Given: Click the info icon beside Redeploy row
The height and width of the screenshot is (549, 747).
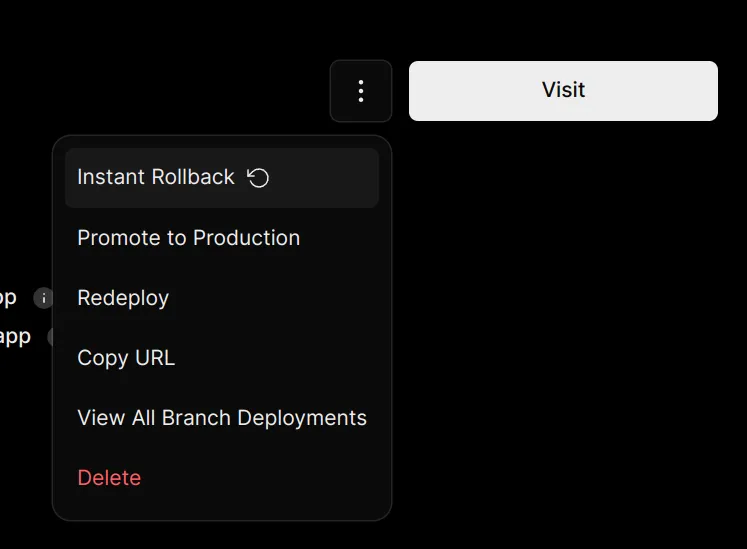Looking at the screenshot, I should (x=43, y=298).
